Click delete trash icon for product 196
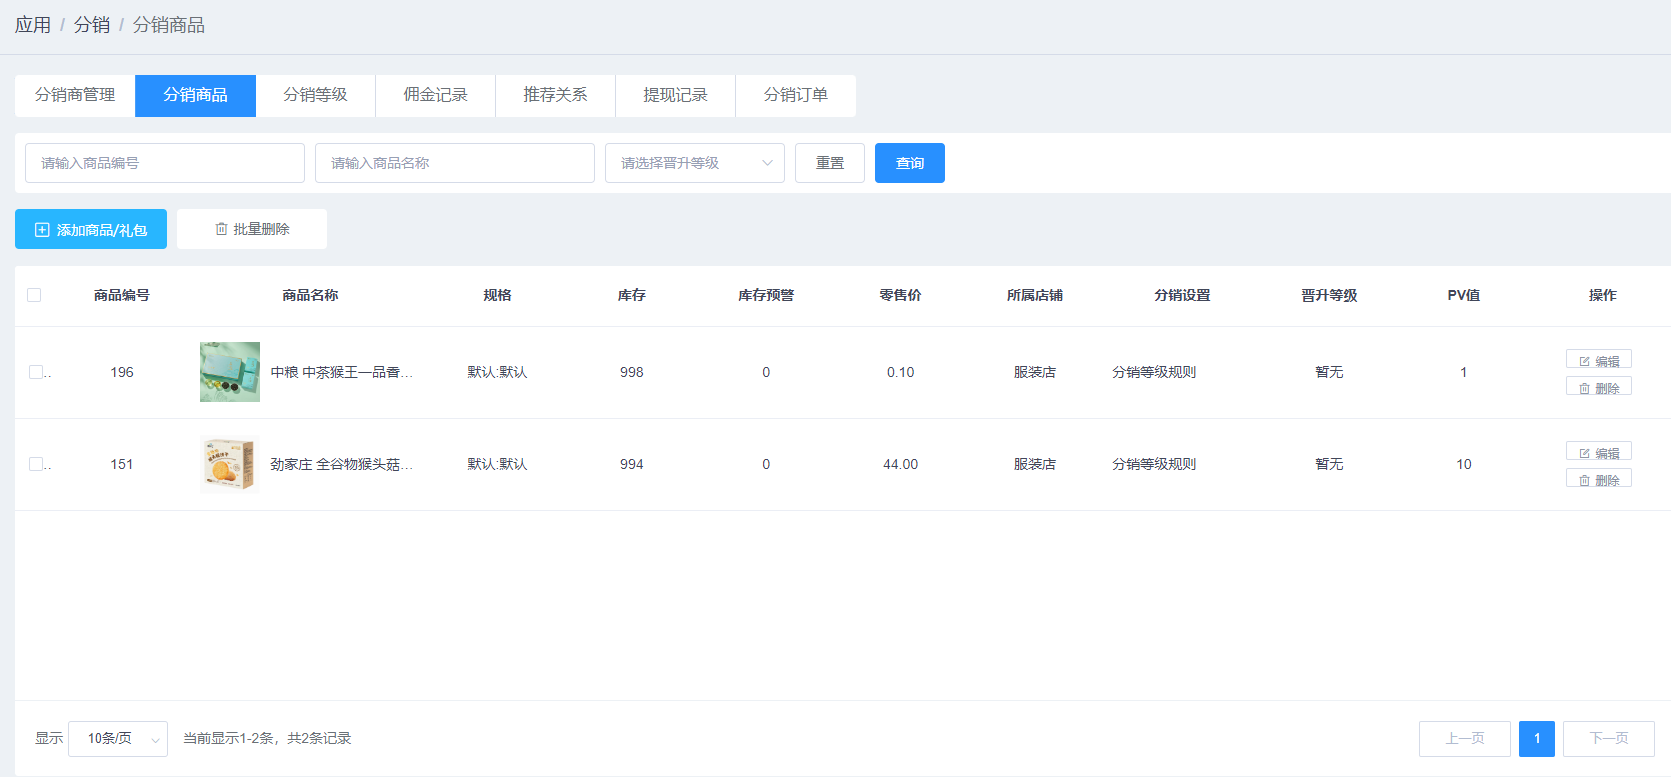The width and height of the screenshot is (1671, 777). [x=1584, y=388]
